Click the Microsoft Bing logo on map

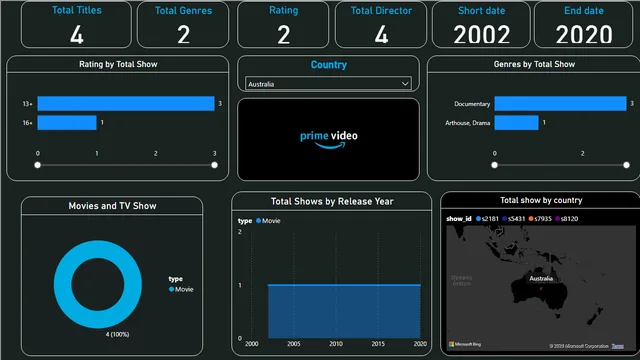[x=465, y=344]
